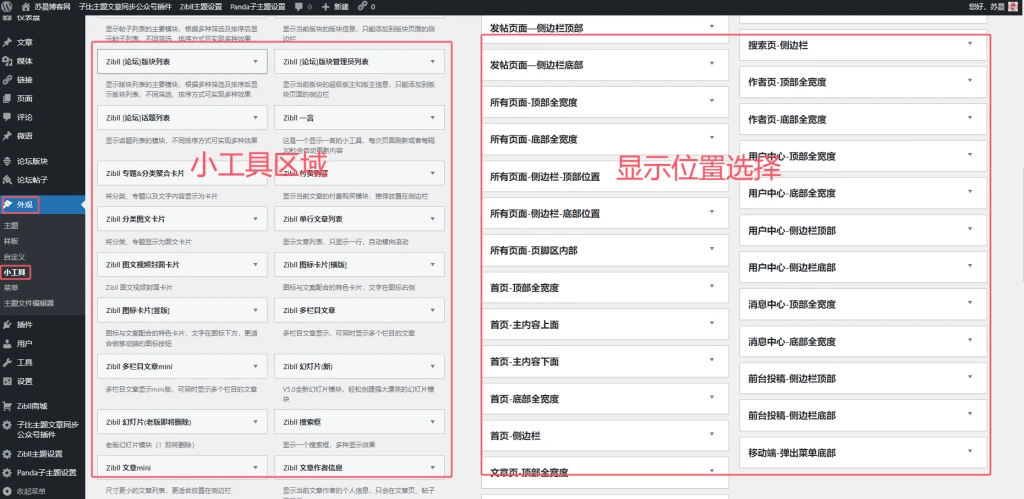This screenshot has height=499, width=1024.
Task: Expand 消息中心-底部全宽度 widget area
Action: pyautogui.click(x=970, y=340)
